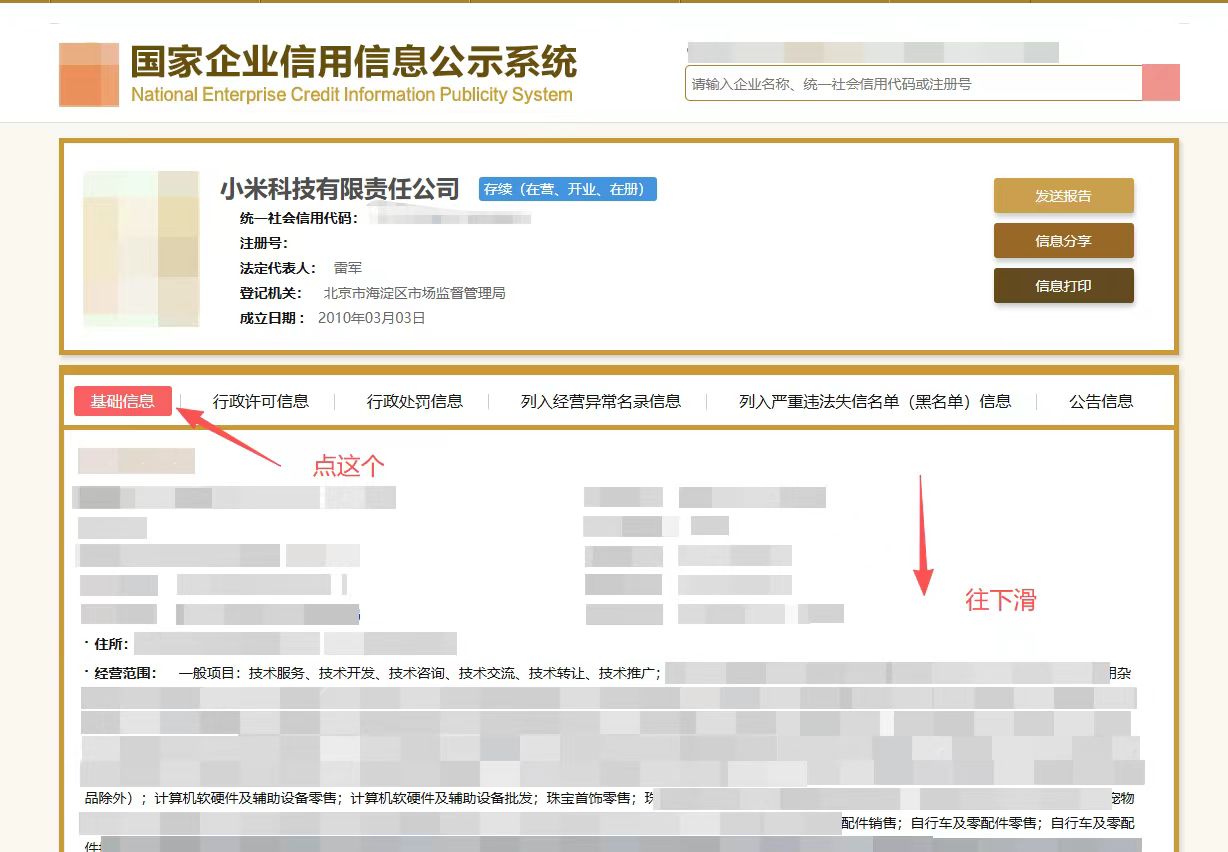Click the 发送报告 (Send Report) button
Image resolution: width=1228 pixels, height=852 pixels.
1063,195
